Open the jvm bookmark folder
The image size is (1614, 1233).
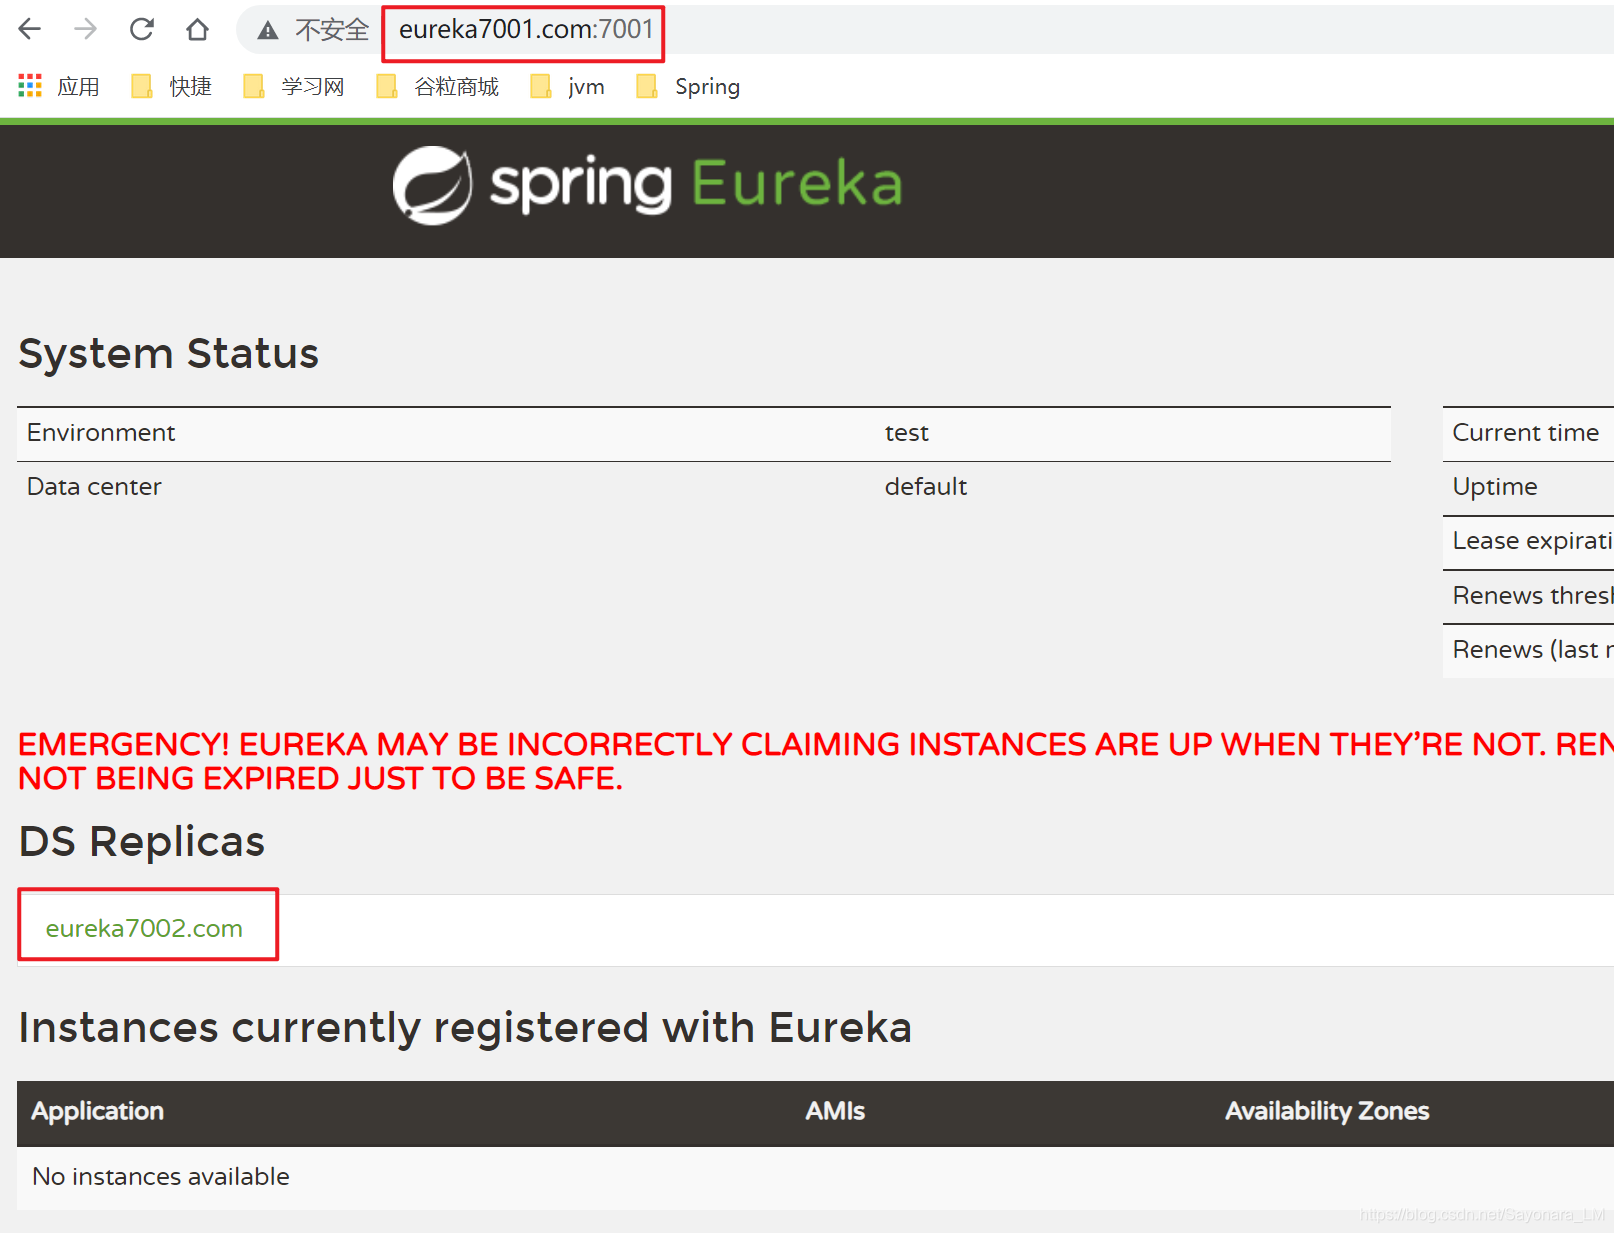click(x=567, y=87)
